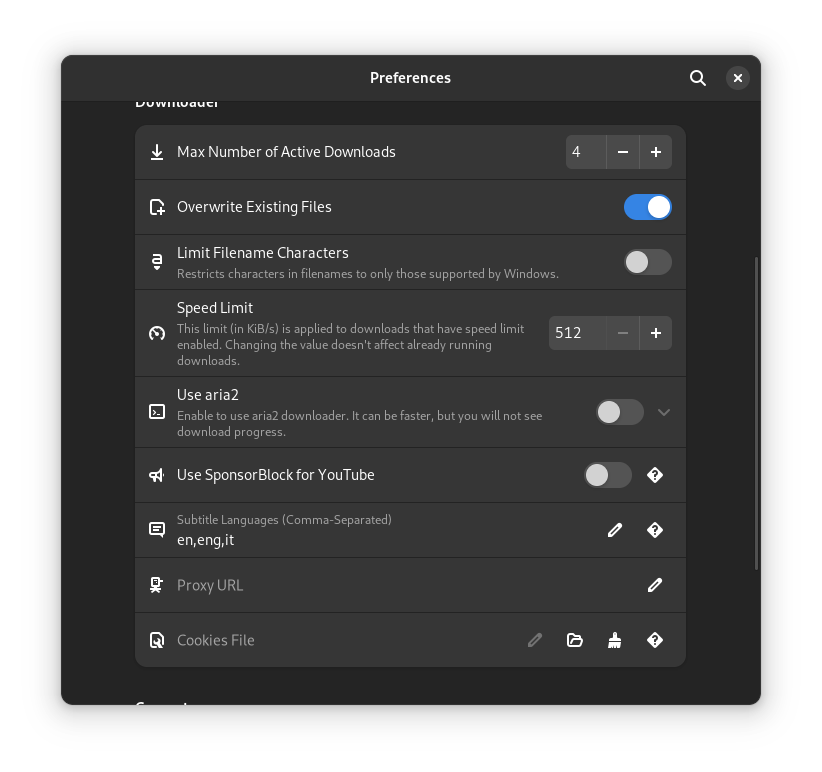
Task: Click the Preferences window title
Action: pyautogui.click(x=410, y=78)
